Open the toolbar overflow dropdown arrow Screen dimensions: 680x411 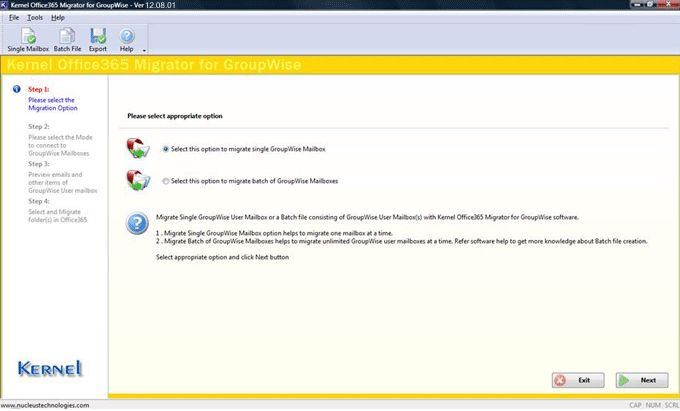[x=144, y=50]
